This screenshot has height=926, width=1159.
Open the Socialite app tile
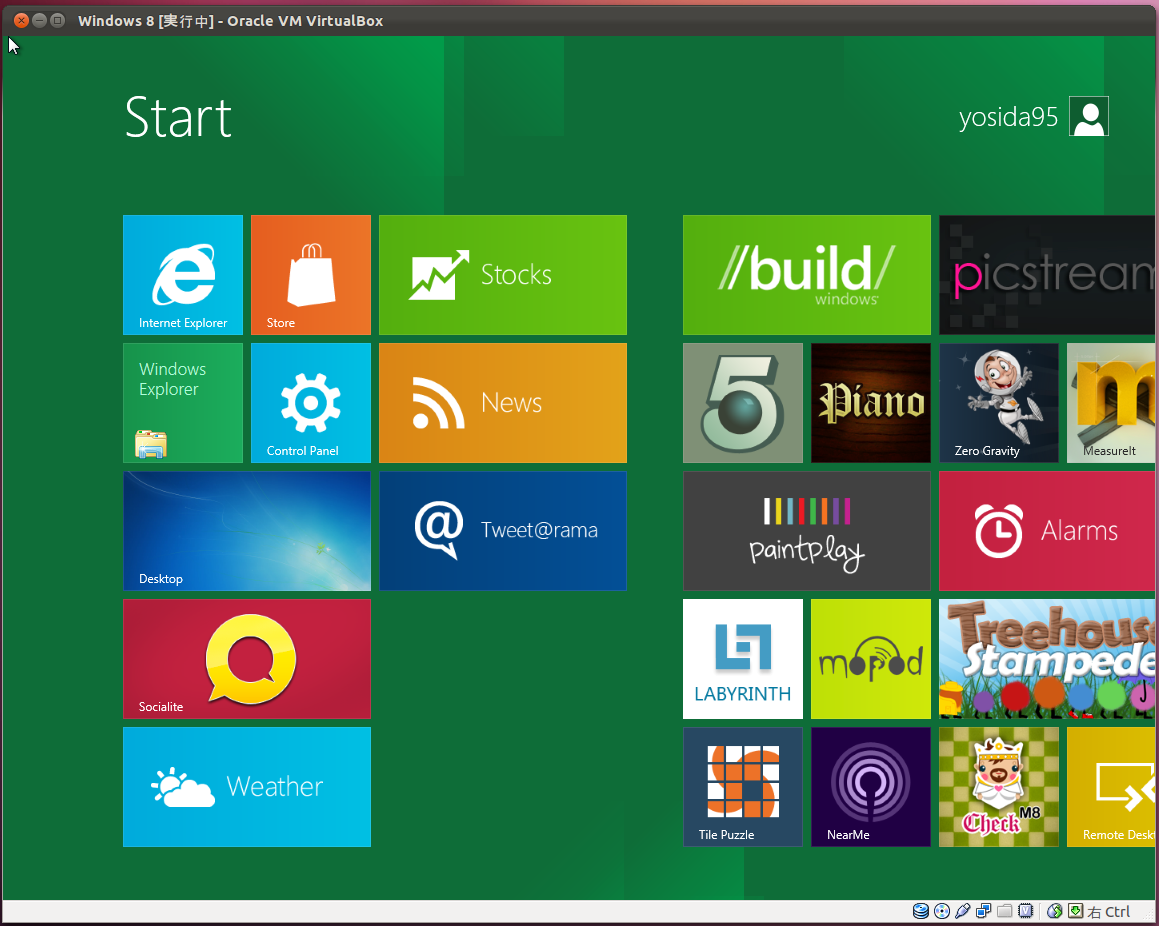tap(247, 659)
